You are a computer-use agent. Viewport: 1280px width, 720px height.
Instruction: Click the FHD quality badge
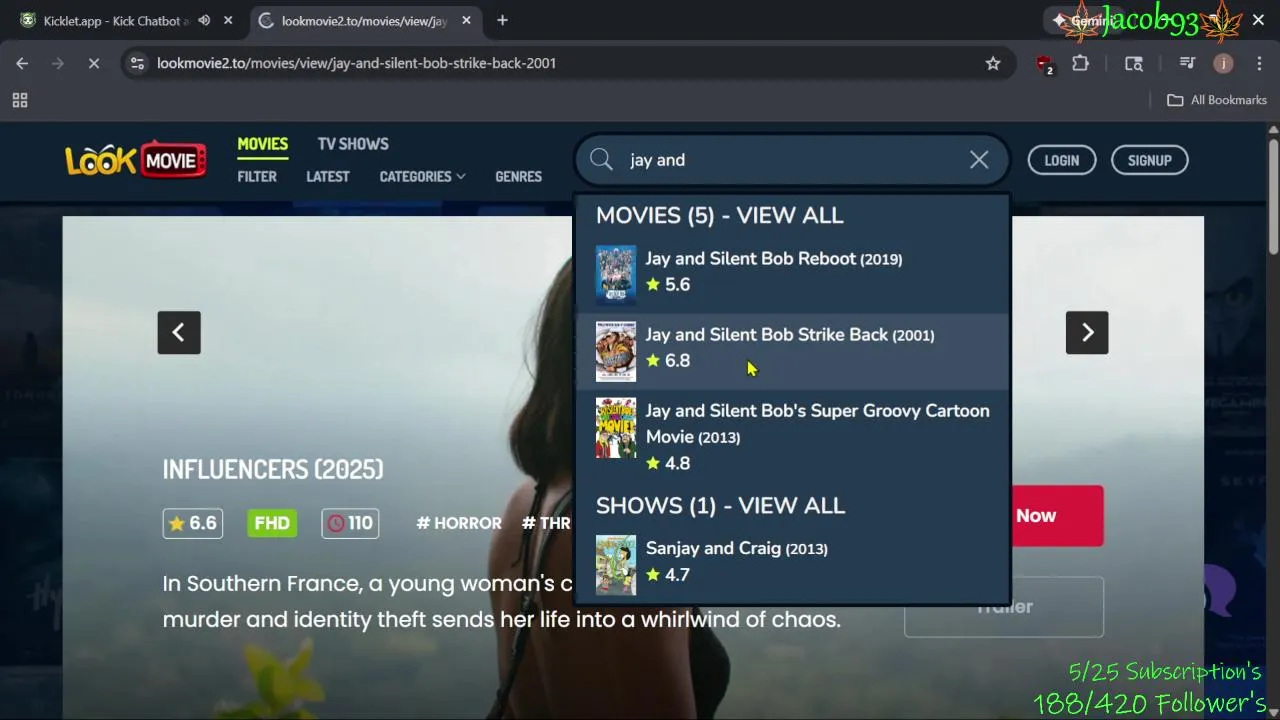point(272,523)
